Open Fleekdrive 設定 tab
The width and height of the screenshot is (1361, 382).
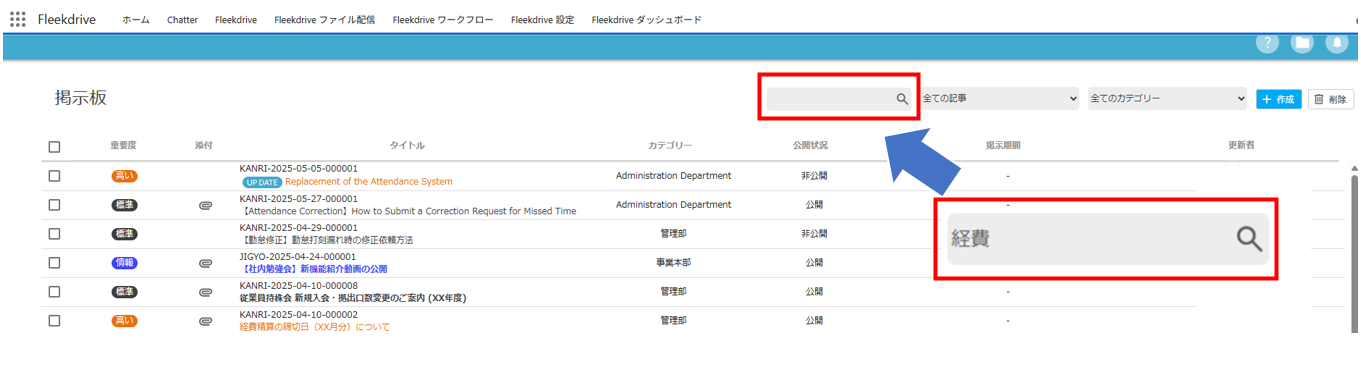pos(542,20)
